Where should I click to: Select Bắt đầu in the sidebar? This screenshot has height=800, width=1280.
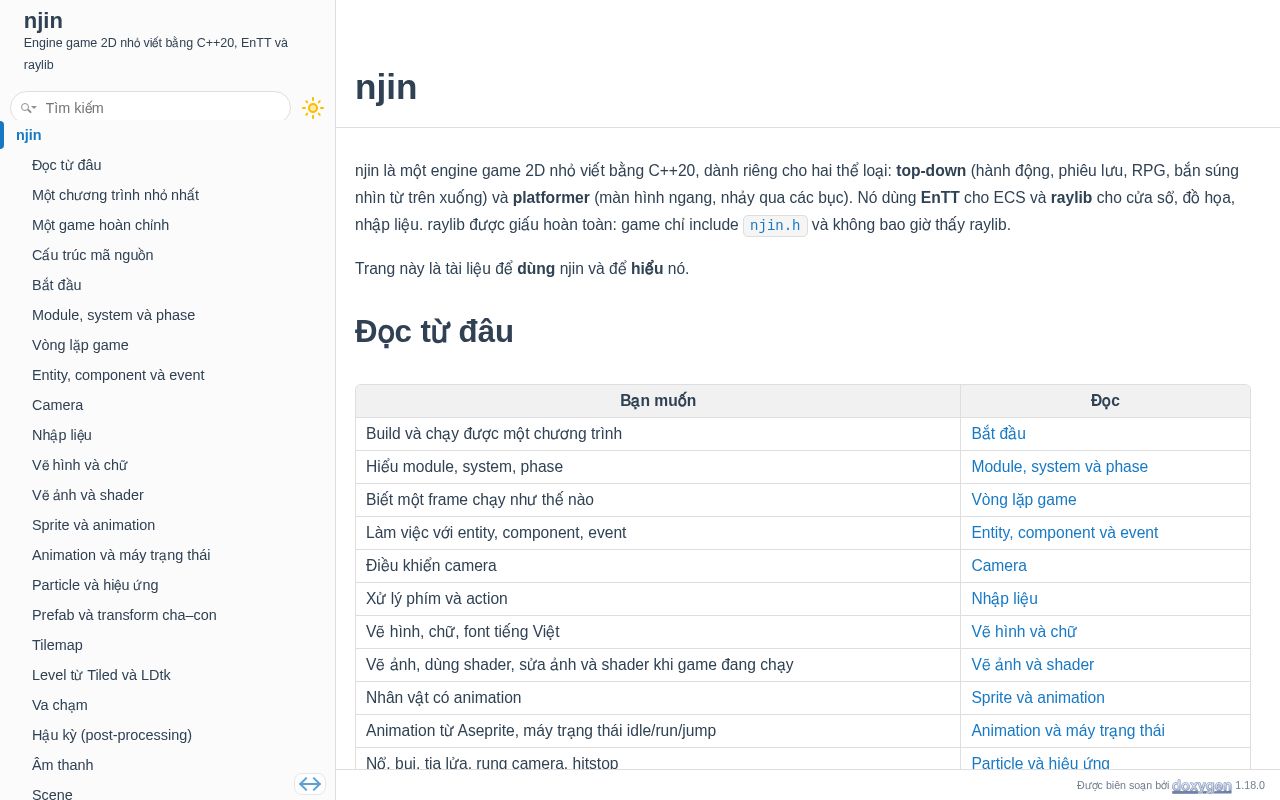point(57,285)
